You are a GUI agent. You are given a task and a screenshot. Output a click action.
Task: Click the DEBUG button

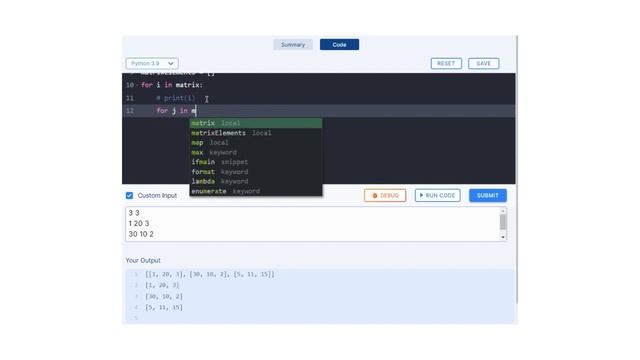click(385, 196)
